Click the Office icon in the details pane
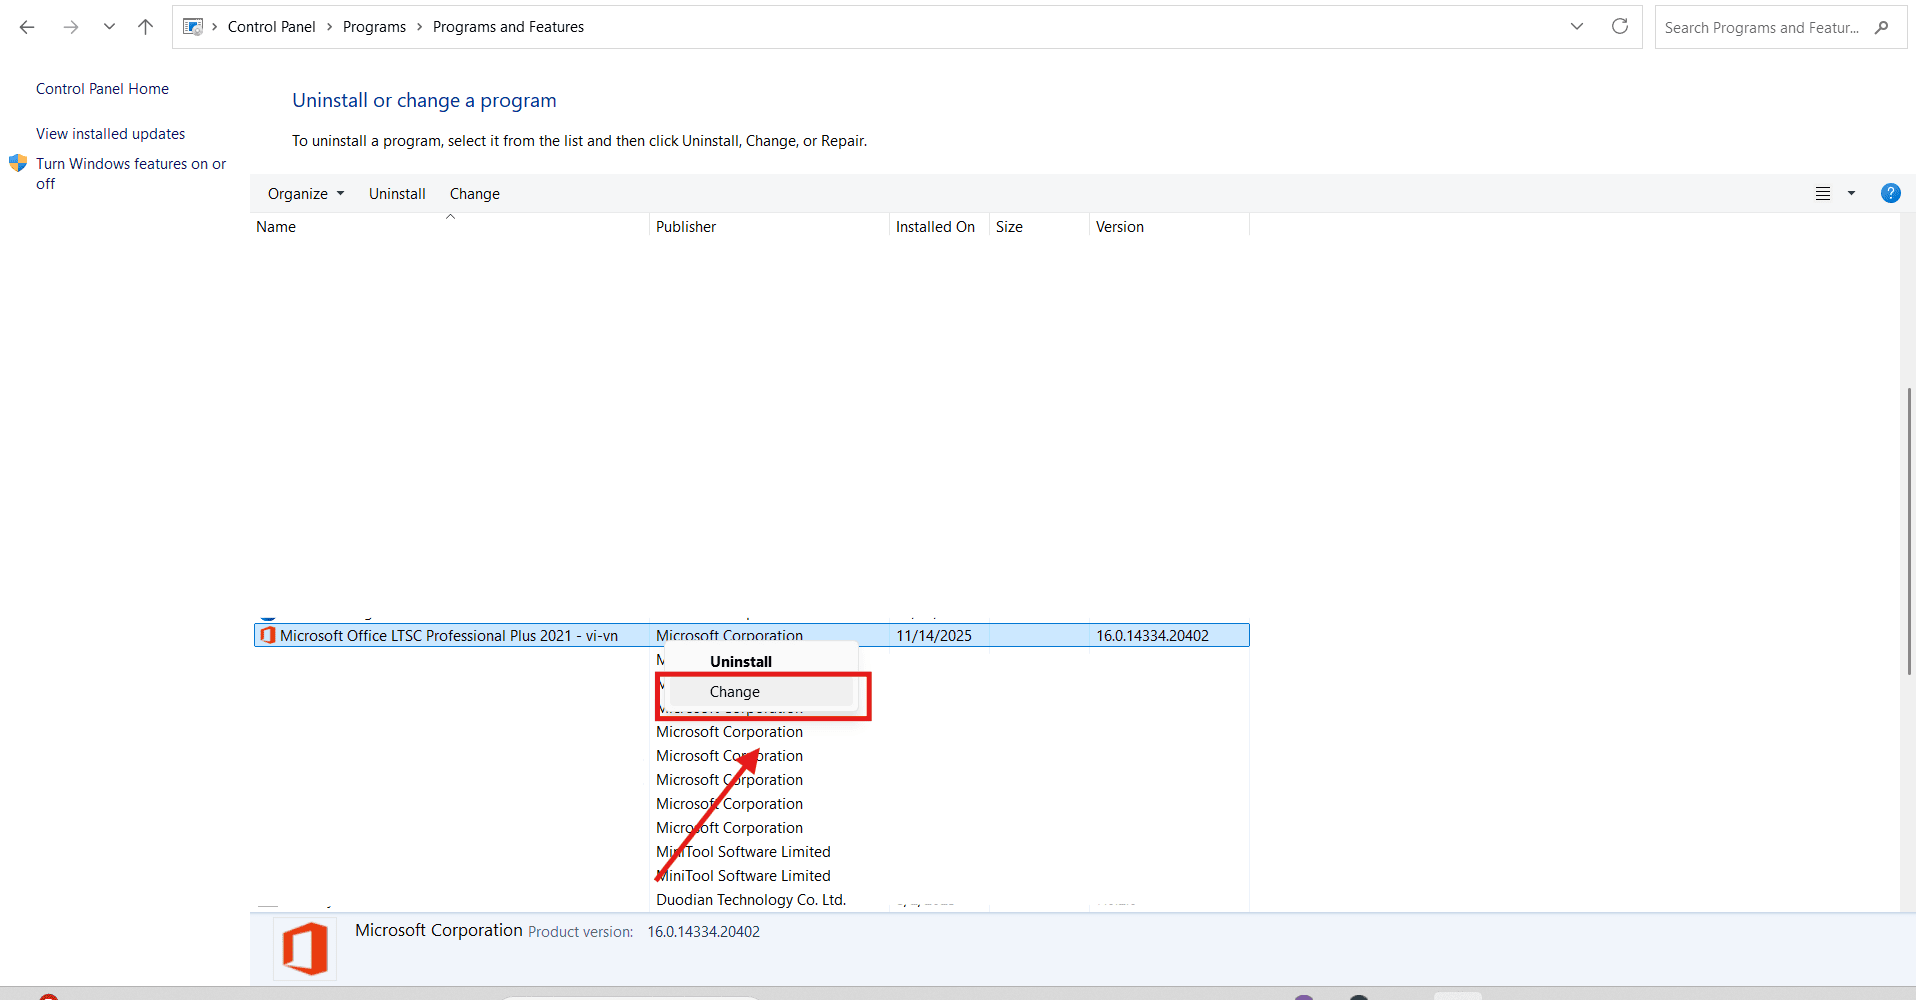 click(x=305, y=948)
